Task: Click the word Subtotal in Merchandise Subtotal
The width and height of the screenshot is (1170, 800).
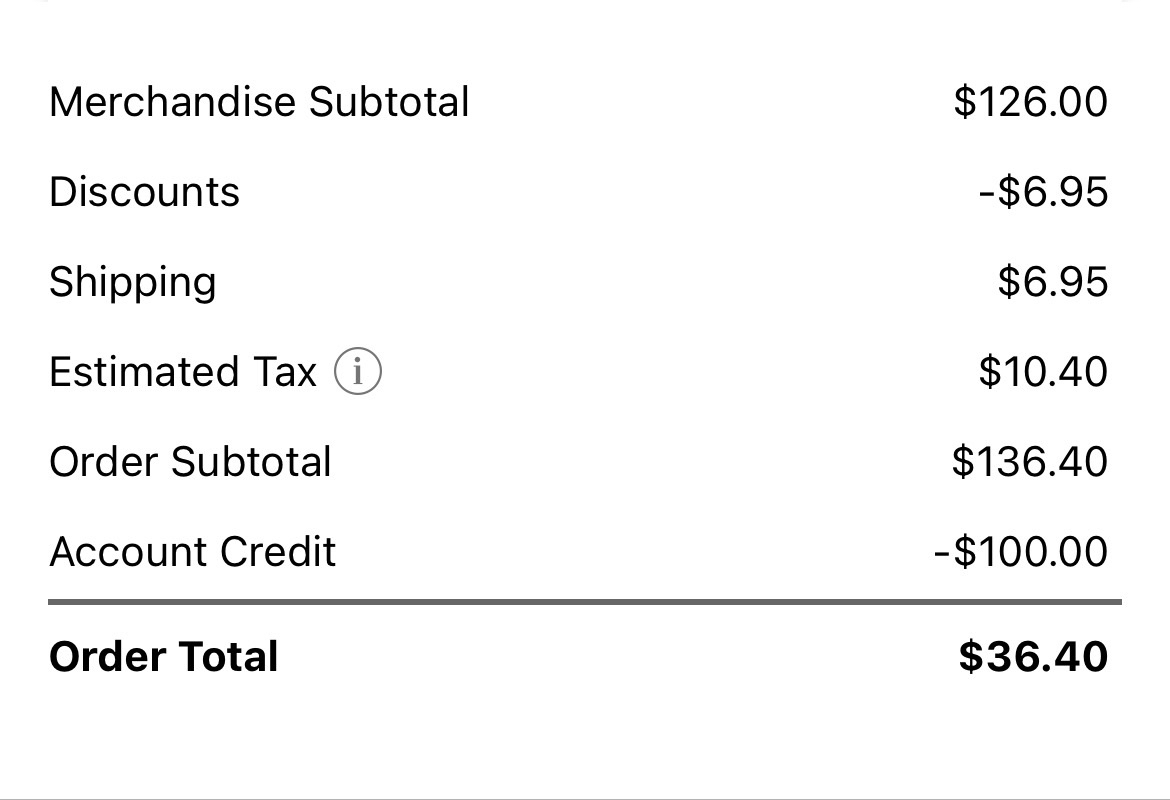Action: pyautogui.click(x=389, y=101)
